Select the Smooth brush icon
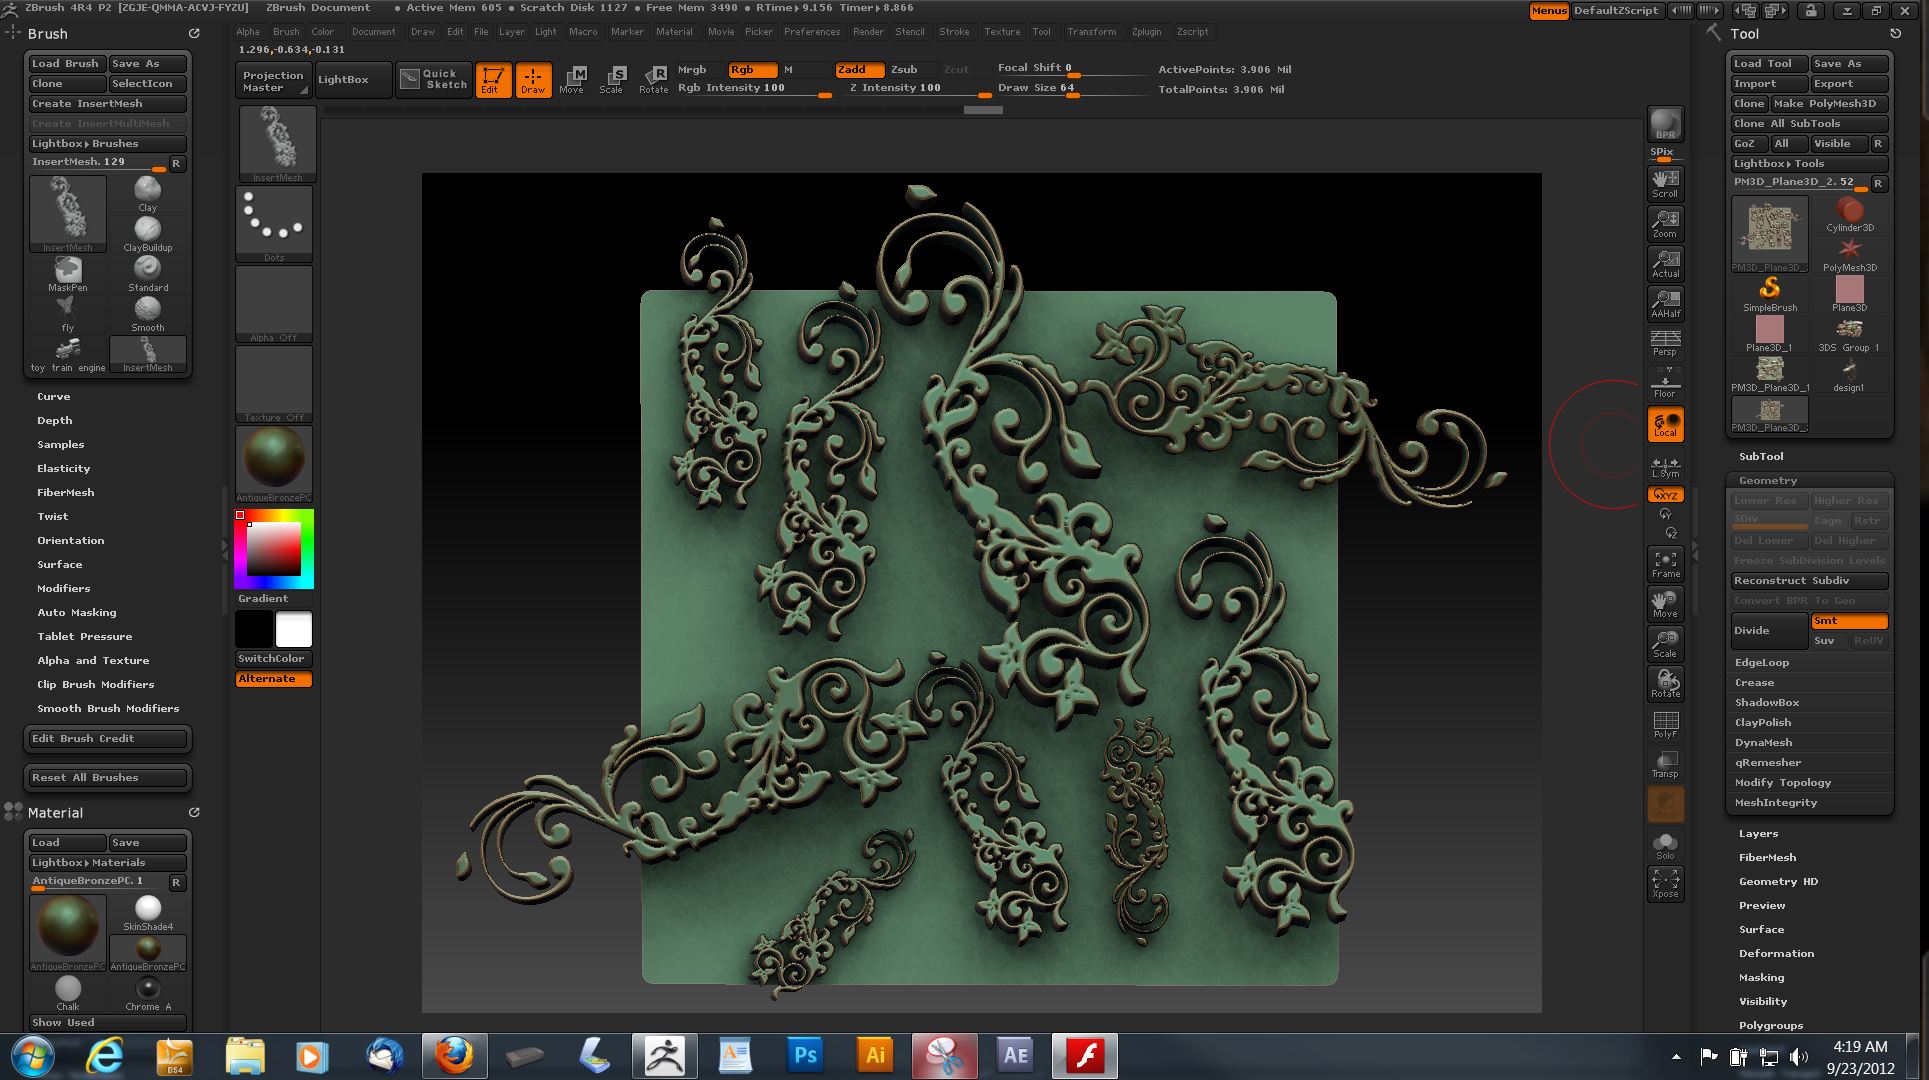 click(148, 314)
